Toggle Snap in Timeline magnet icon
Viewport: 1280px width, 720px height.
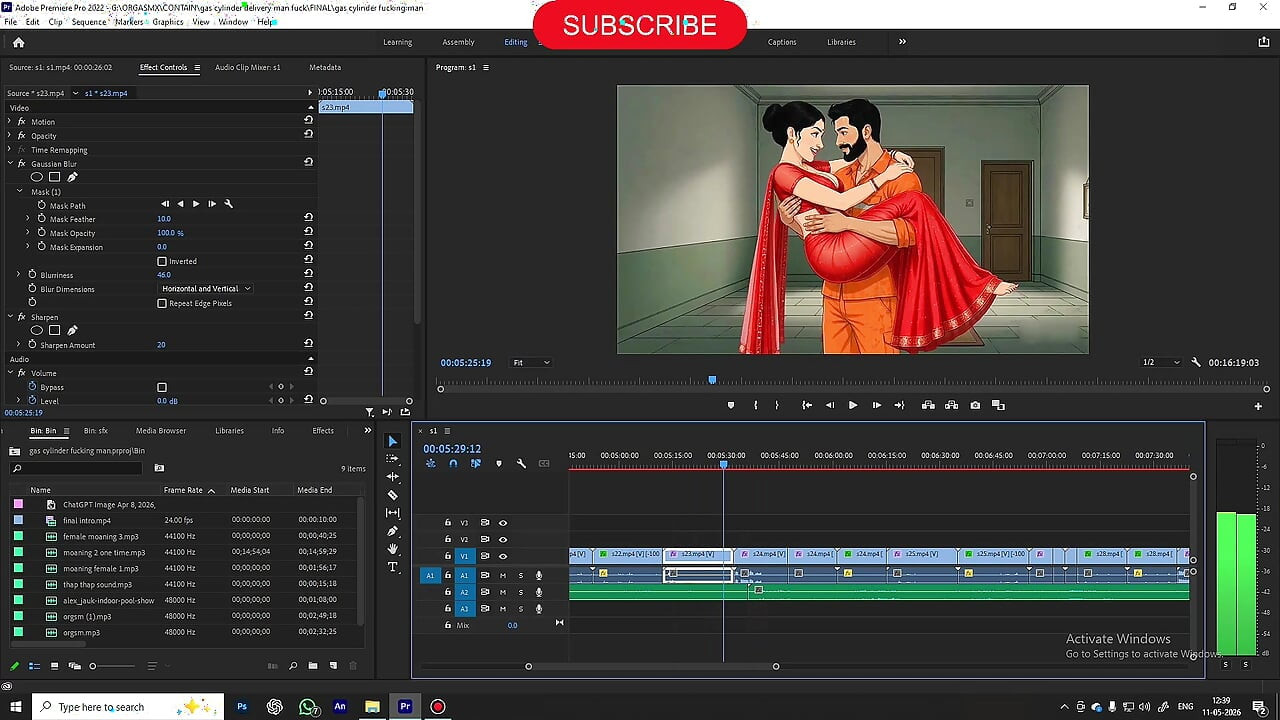point(453,463)
